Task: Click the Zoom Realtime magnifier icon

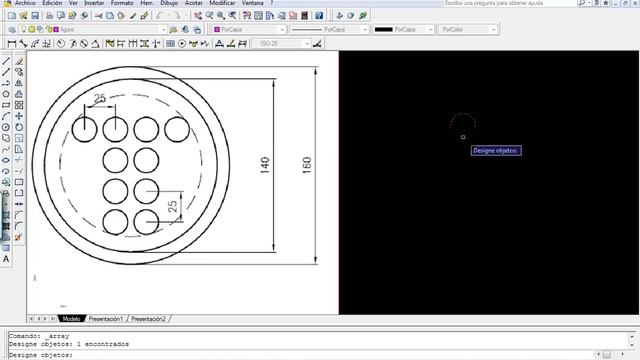Action: click(209, 16)
